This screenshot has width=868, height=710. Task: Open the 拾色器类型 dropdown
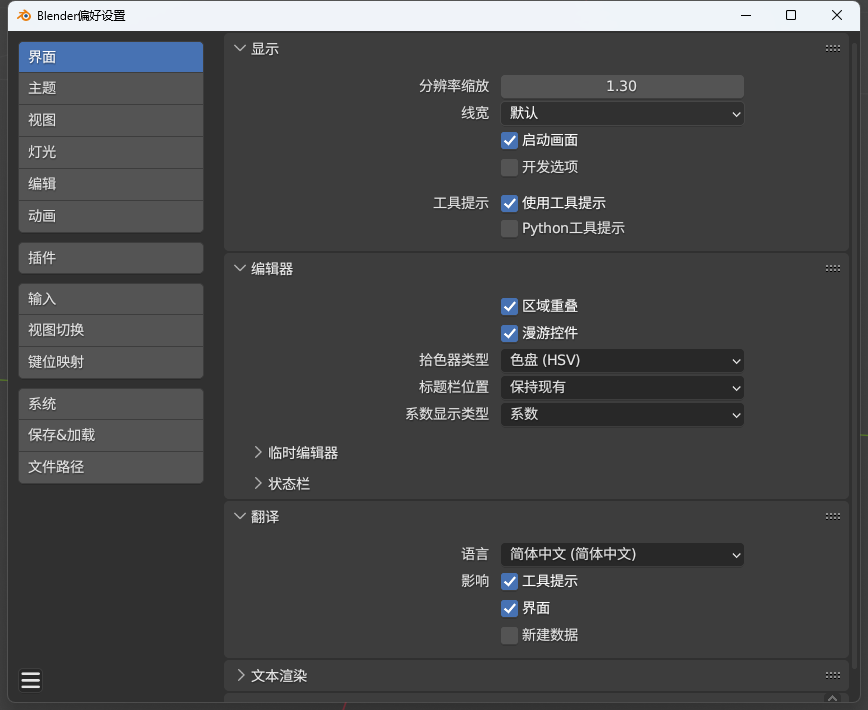coord(622,361)
